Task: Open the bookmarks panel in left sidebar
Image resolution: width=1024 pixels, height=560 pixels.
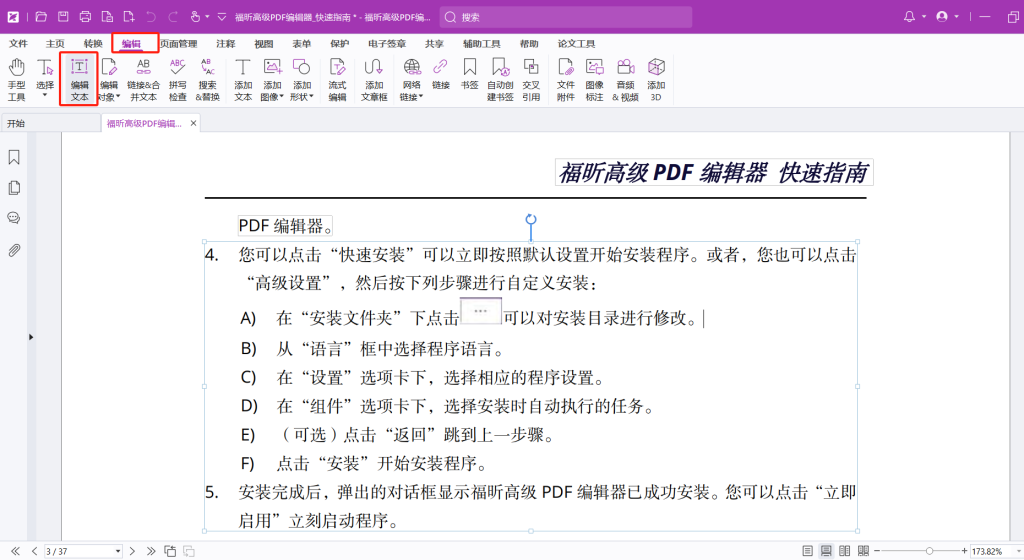Action: tap(14, 157)
